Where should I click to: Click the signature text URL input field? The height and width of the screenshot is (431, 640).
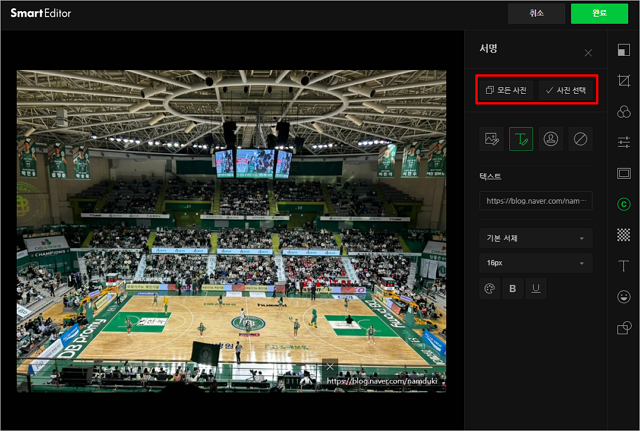click(535, 201)
